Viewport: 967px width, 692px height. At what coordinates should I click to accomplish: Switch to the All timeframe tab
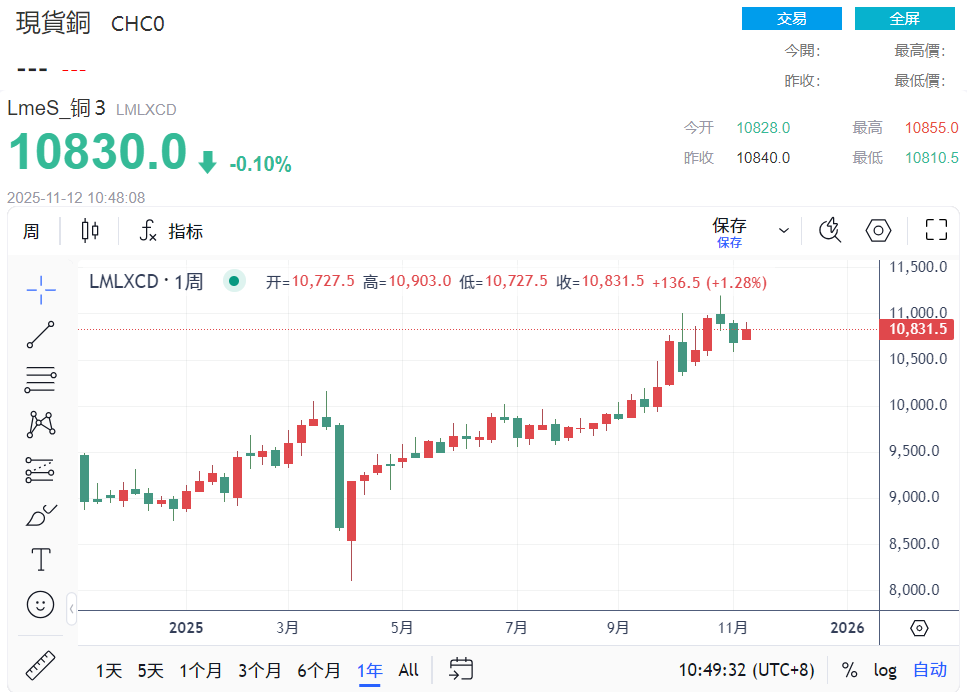pos(408,670)
